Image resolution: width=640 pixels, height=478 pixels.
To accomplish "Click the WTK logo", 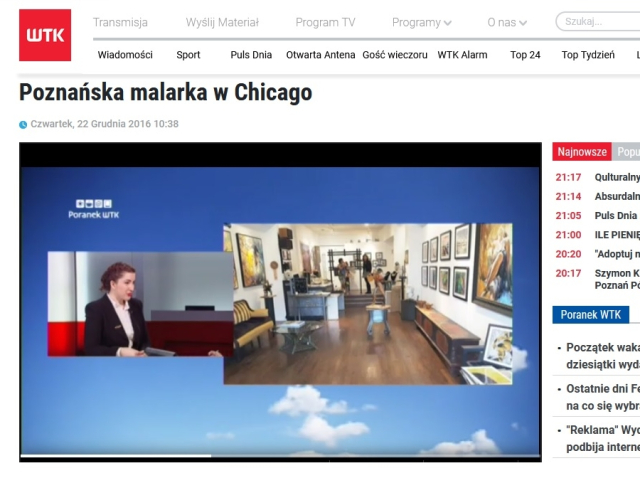I will click(x=45, y=35).
